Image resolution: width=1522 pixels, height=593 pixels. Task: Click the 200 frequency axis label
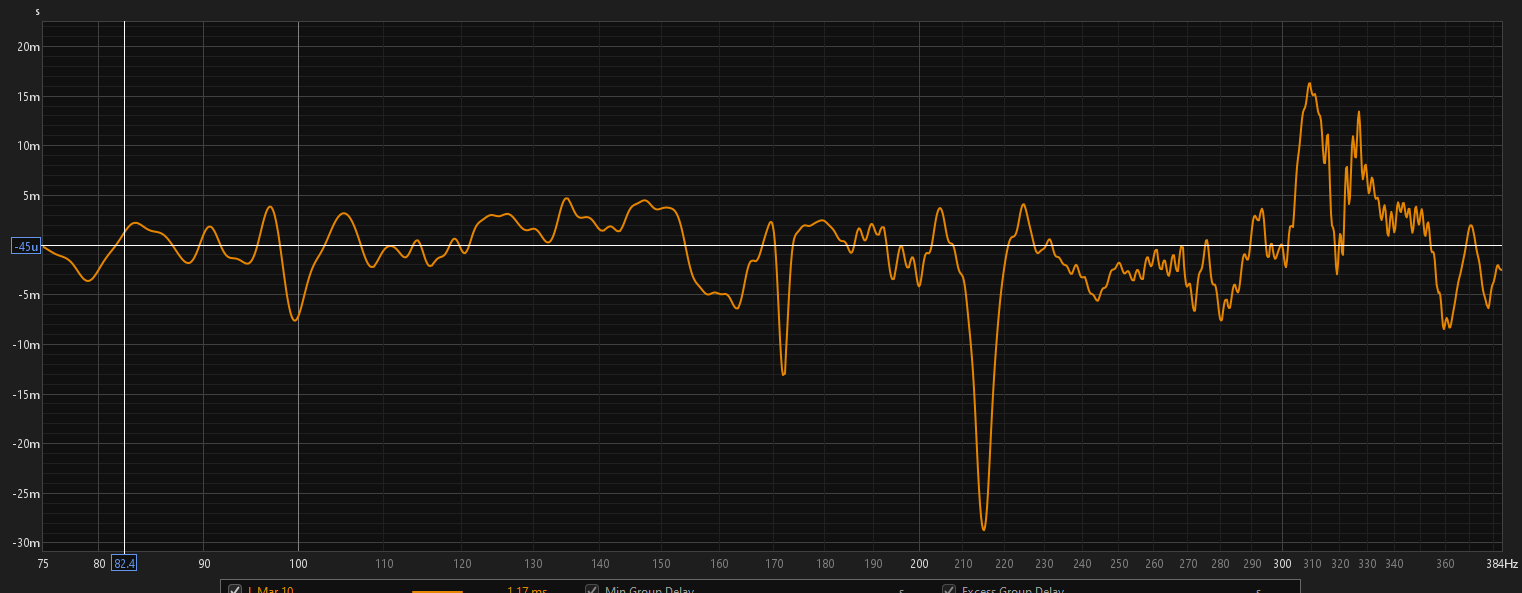tap(920, 564)
